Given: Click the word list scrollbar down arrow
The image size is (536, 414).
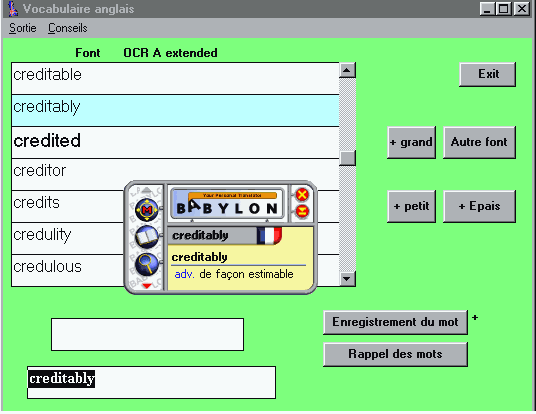Looking at the screenshot, I should tap(347, 279).
